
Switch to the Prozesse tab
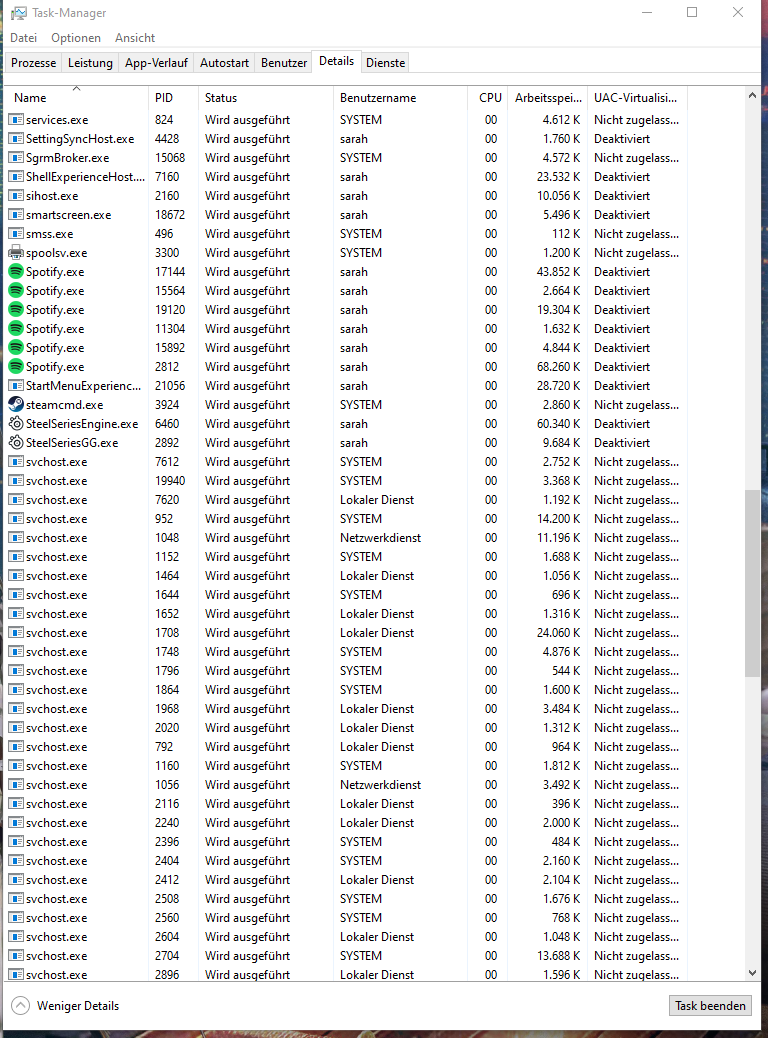34,63
